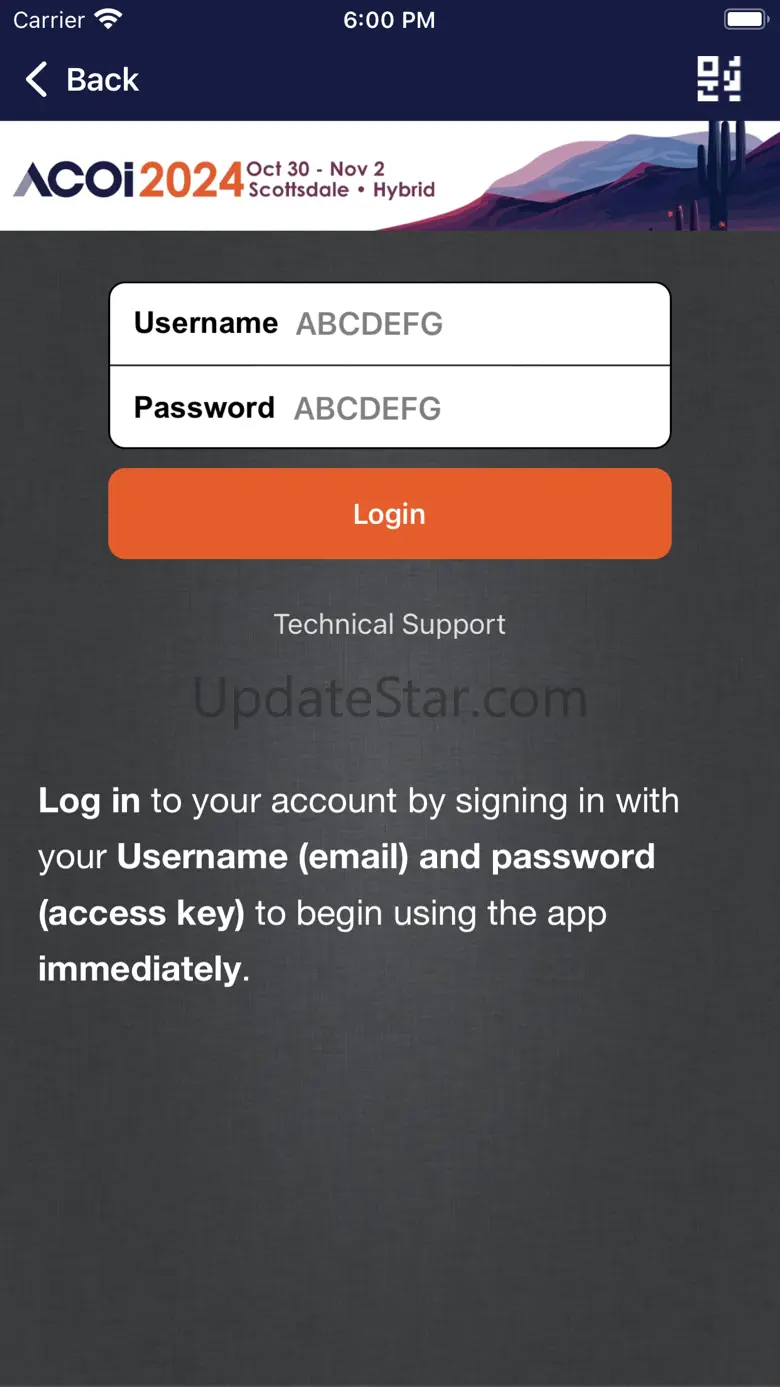Tap the Wi-Fi status icon
This screenshot has height=1387, width=780.
pyautogui.click(x=108, y=19)
